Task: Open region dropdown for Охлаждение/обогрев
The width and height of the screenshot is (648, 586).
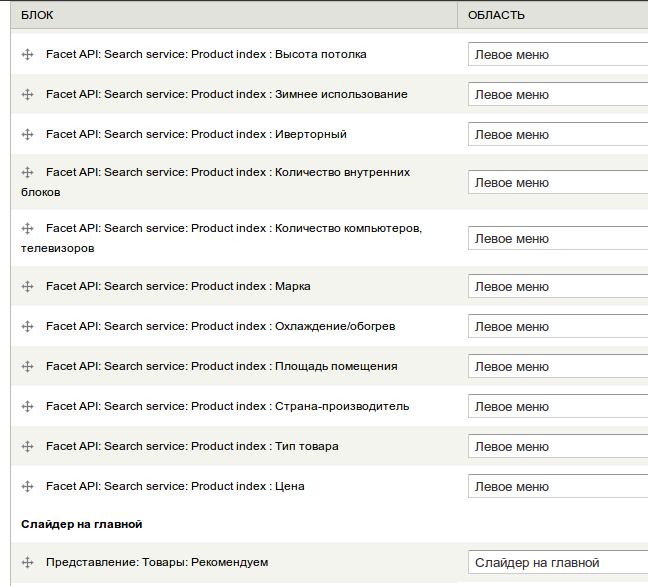Action: click(558, 326)
